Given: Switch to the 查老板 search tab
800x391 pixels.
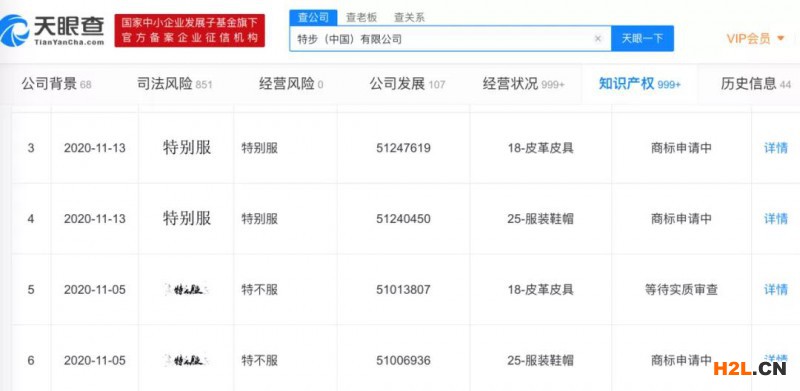Looking at the screenshot, I should tap(361, 17).
